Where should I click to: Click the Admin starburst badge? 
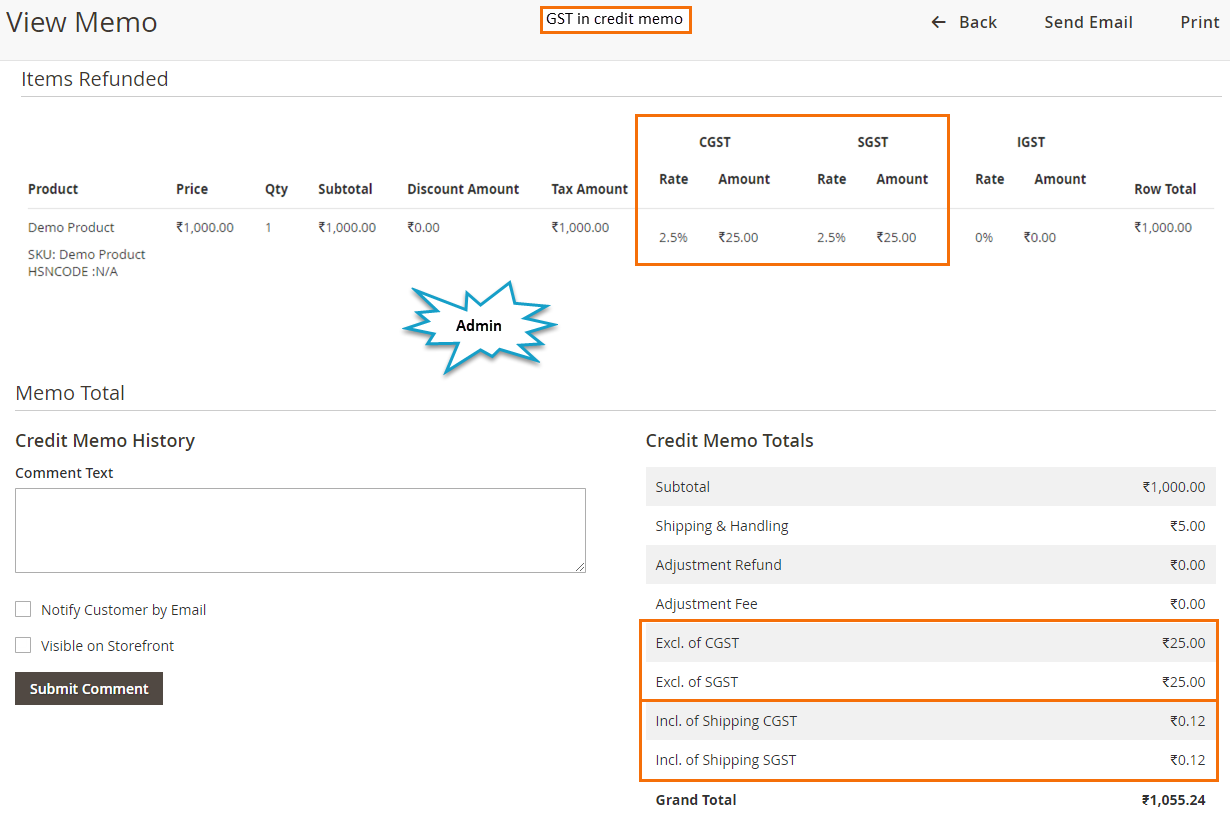(479, 326)
